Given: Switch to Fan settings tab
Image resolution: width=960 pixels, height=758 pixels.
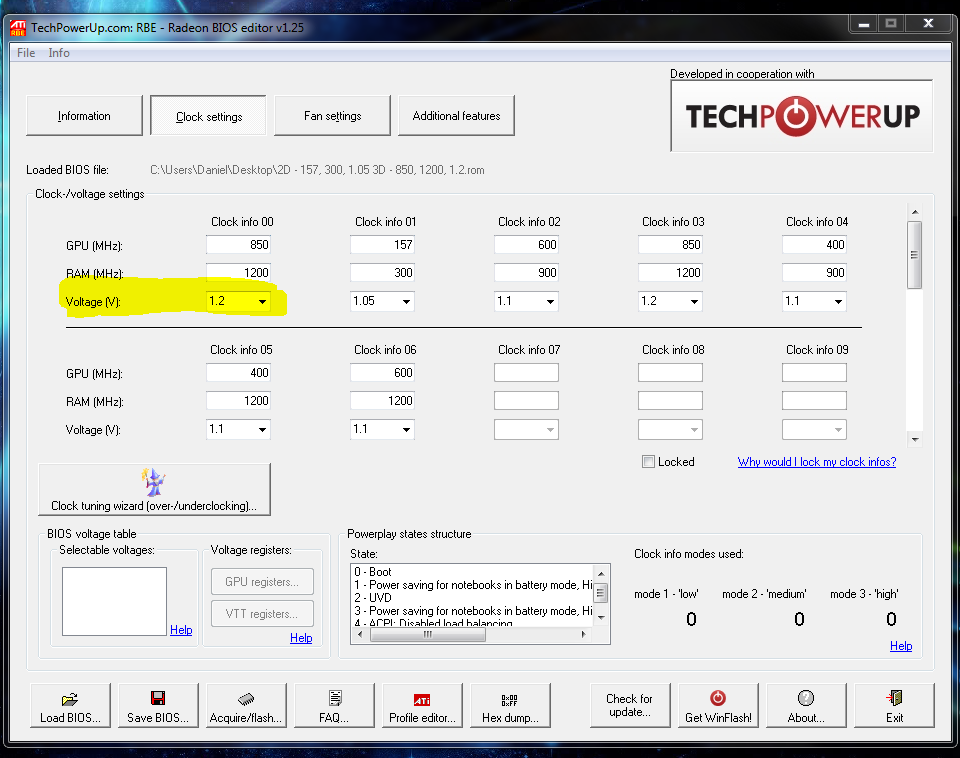Looking at the screenshot, I should coord(332,116).
